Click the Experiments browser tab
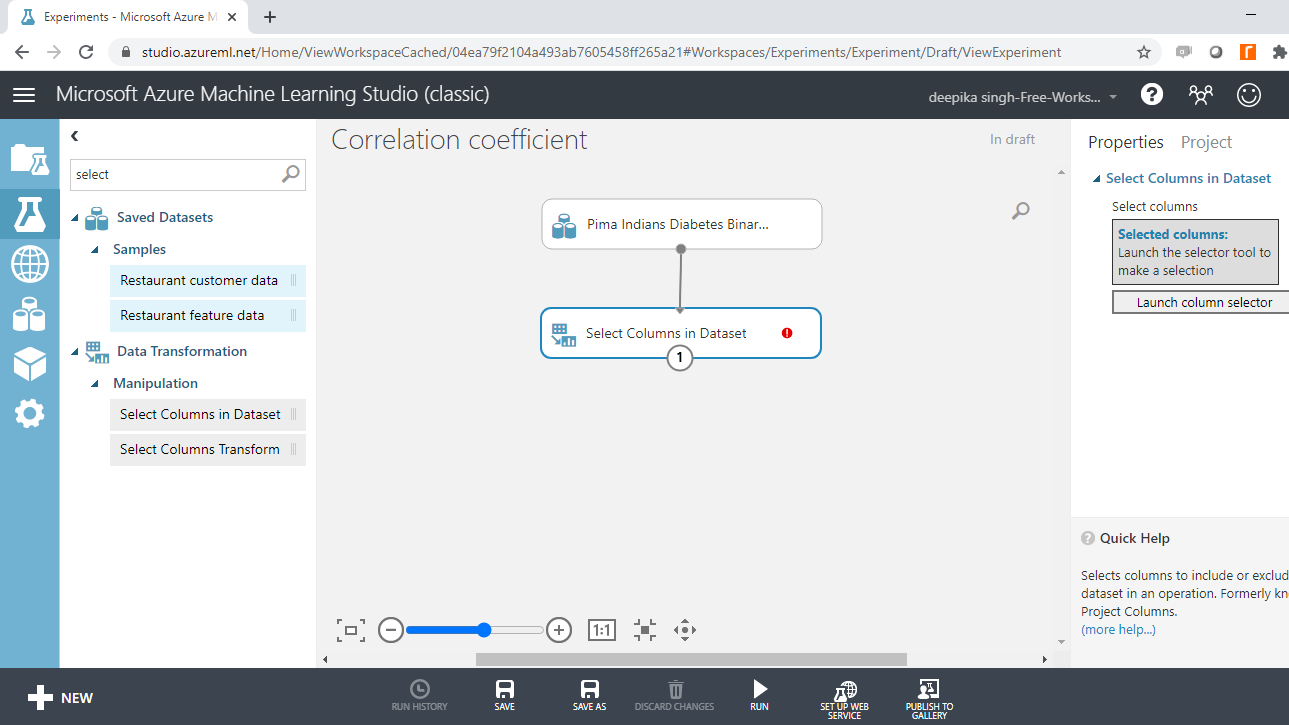This screenshot has width=1289, height=725. [126, 17]
